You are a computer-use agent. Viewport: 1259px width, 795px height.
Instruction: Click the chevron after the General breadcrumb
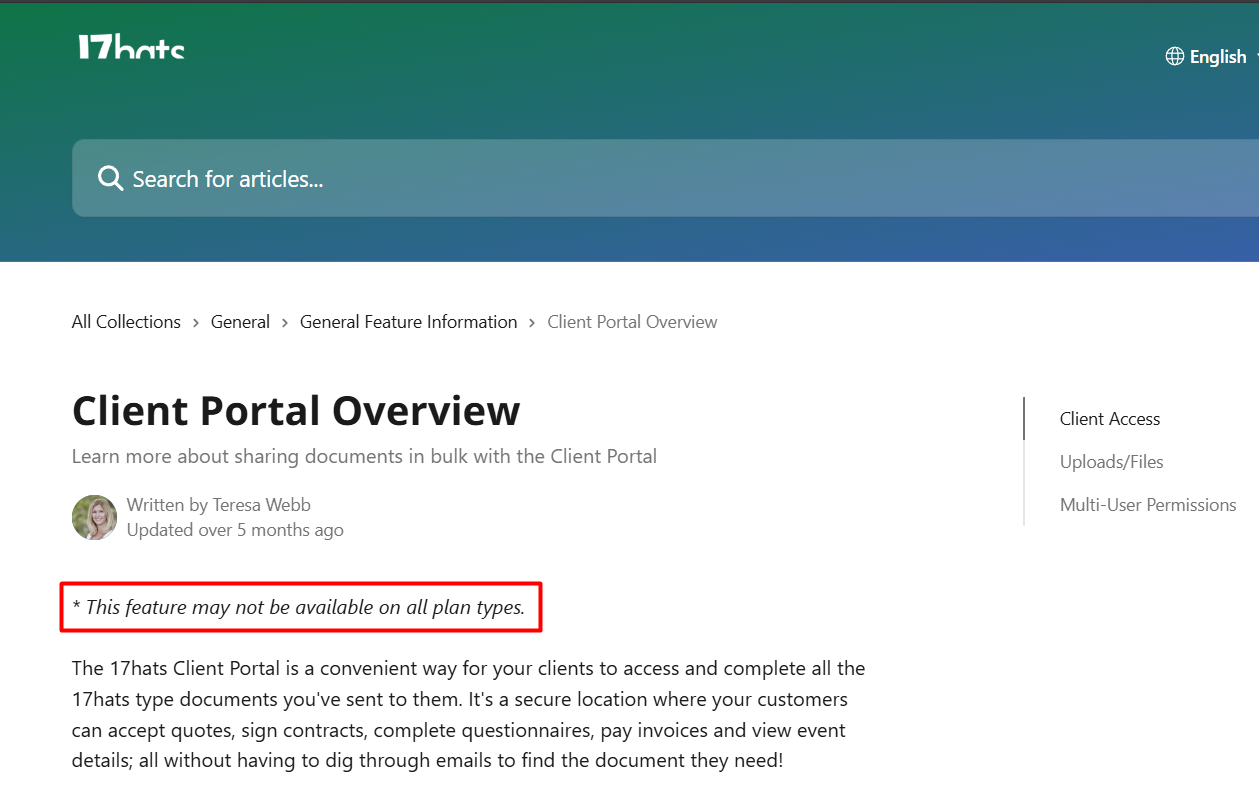[x=285, y=323]
